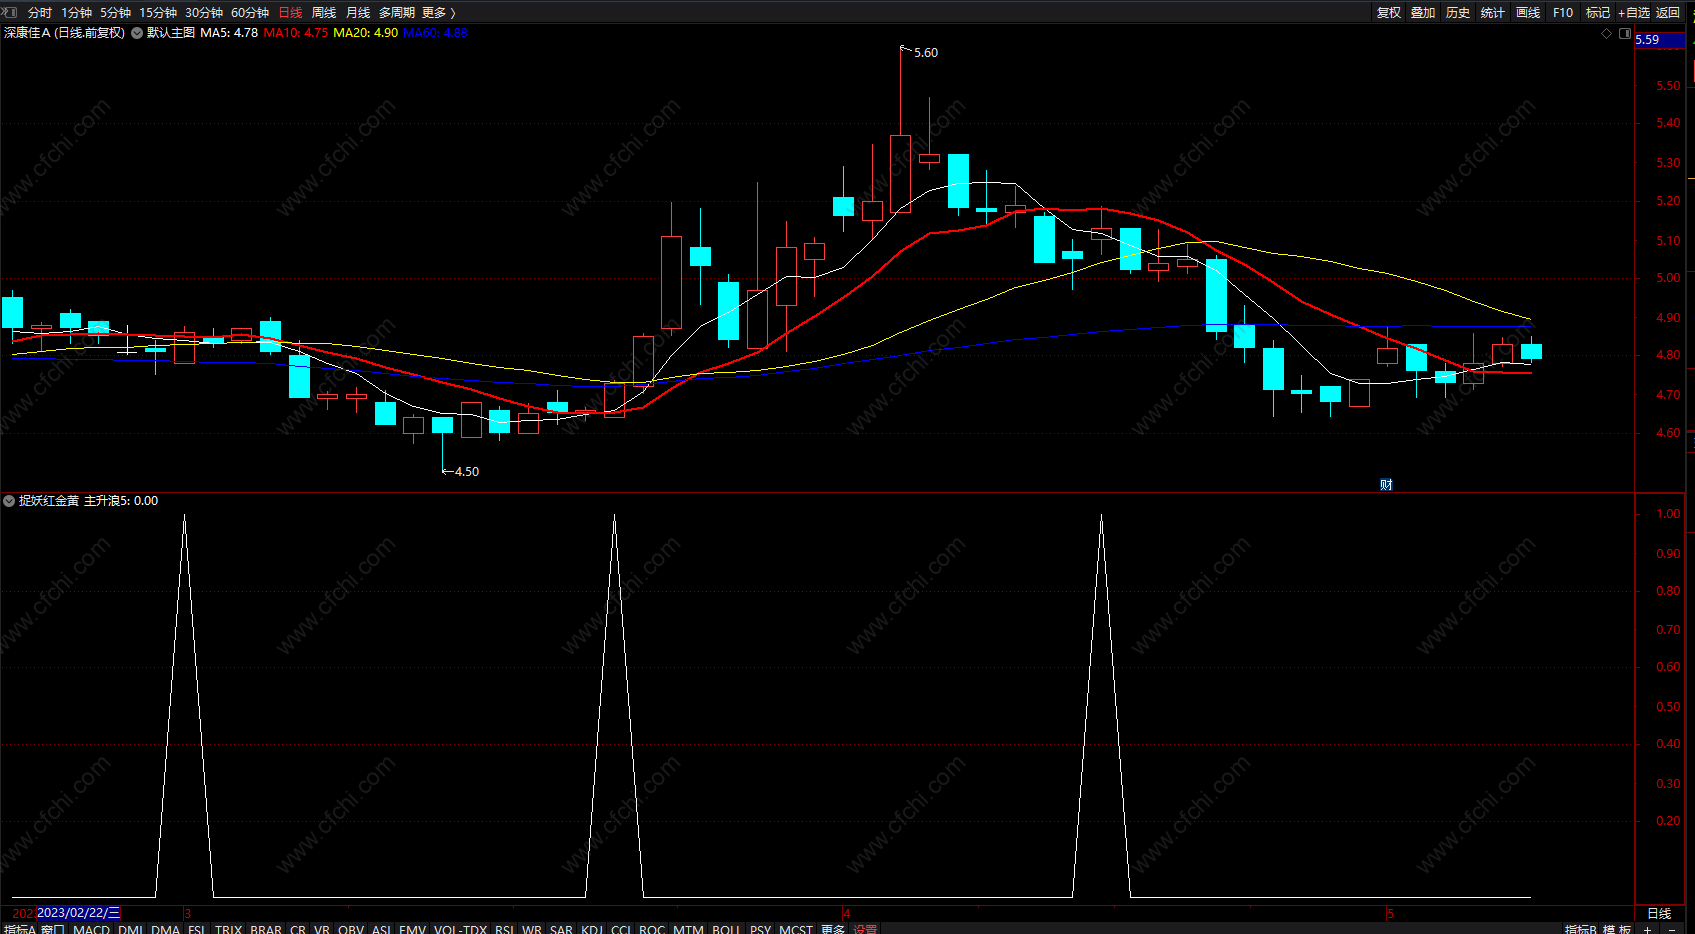
Task: Select MACD indicator in bottom bar
Action: click(92, 929)
